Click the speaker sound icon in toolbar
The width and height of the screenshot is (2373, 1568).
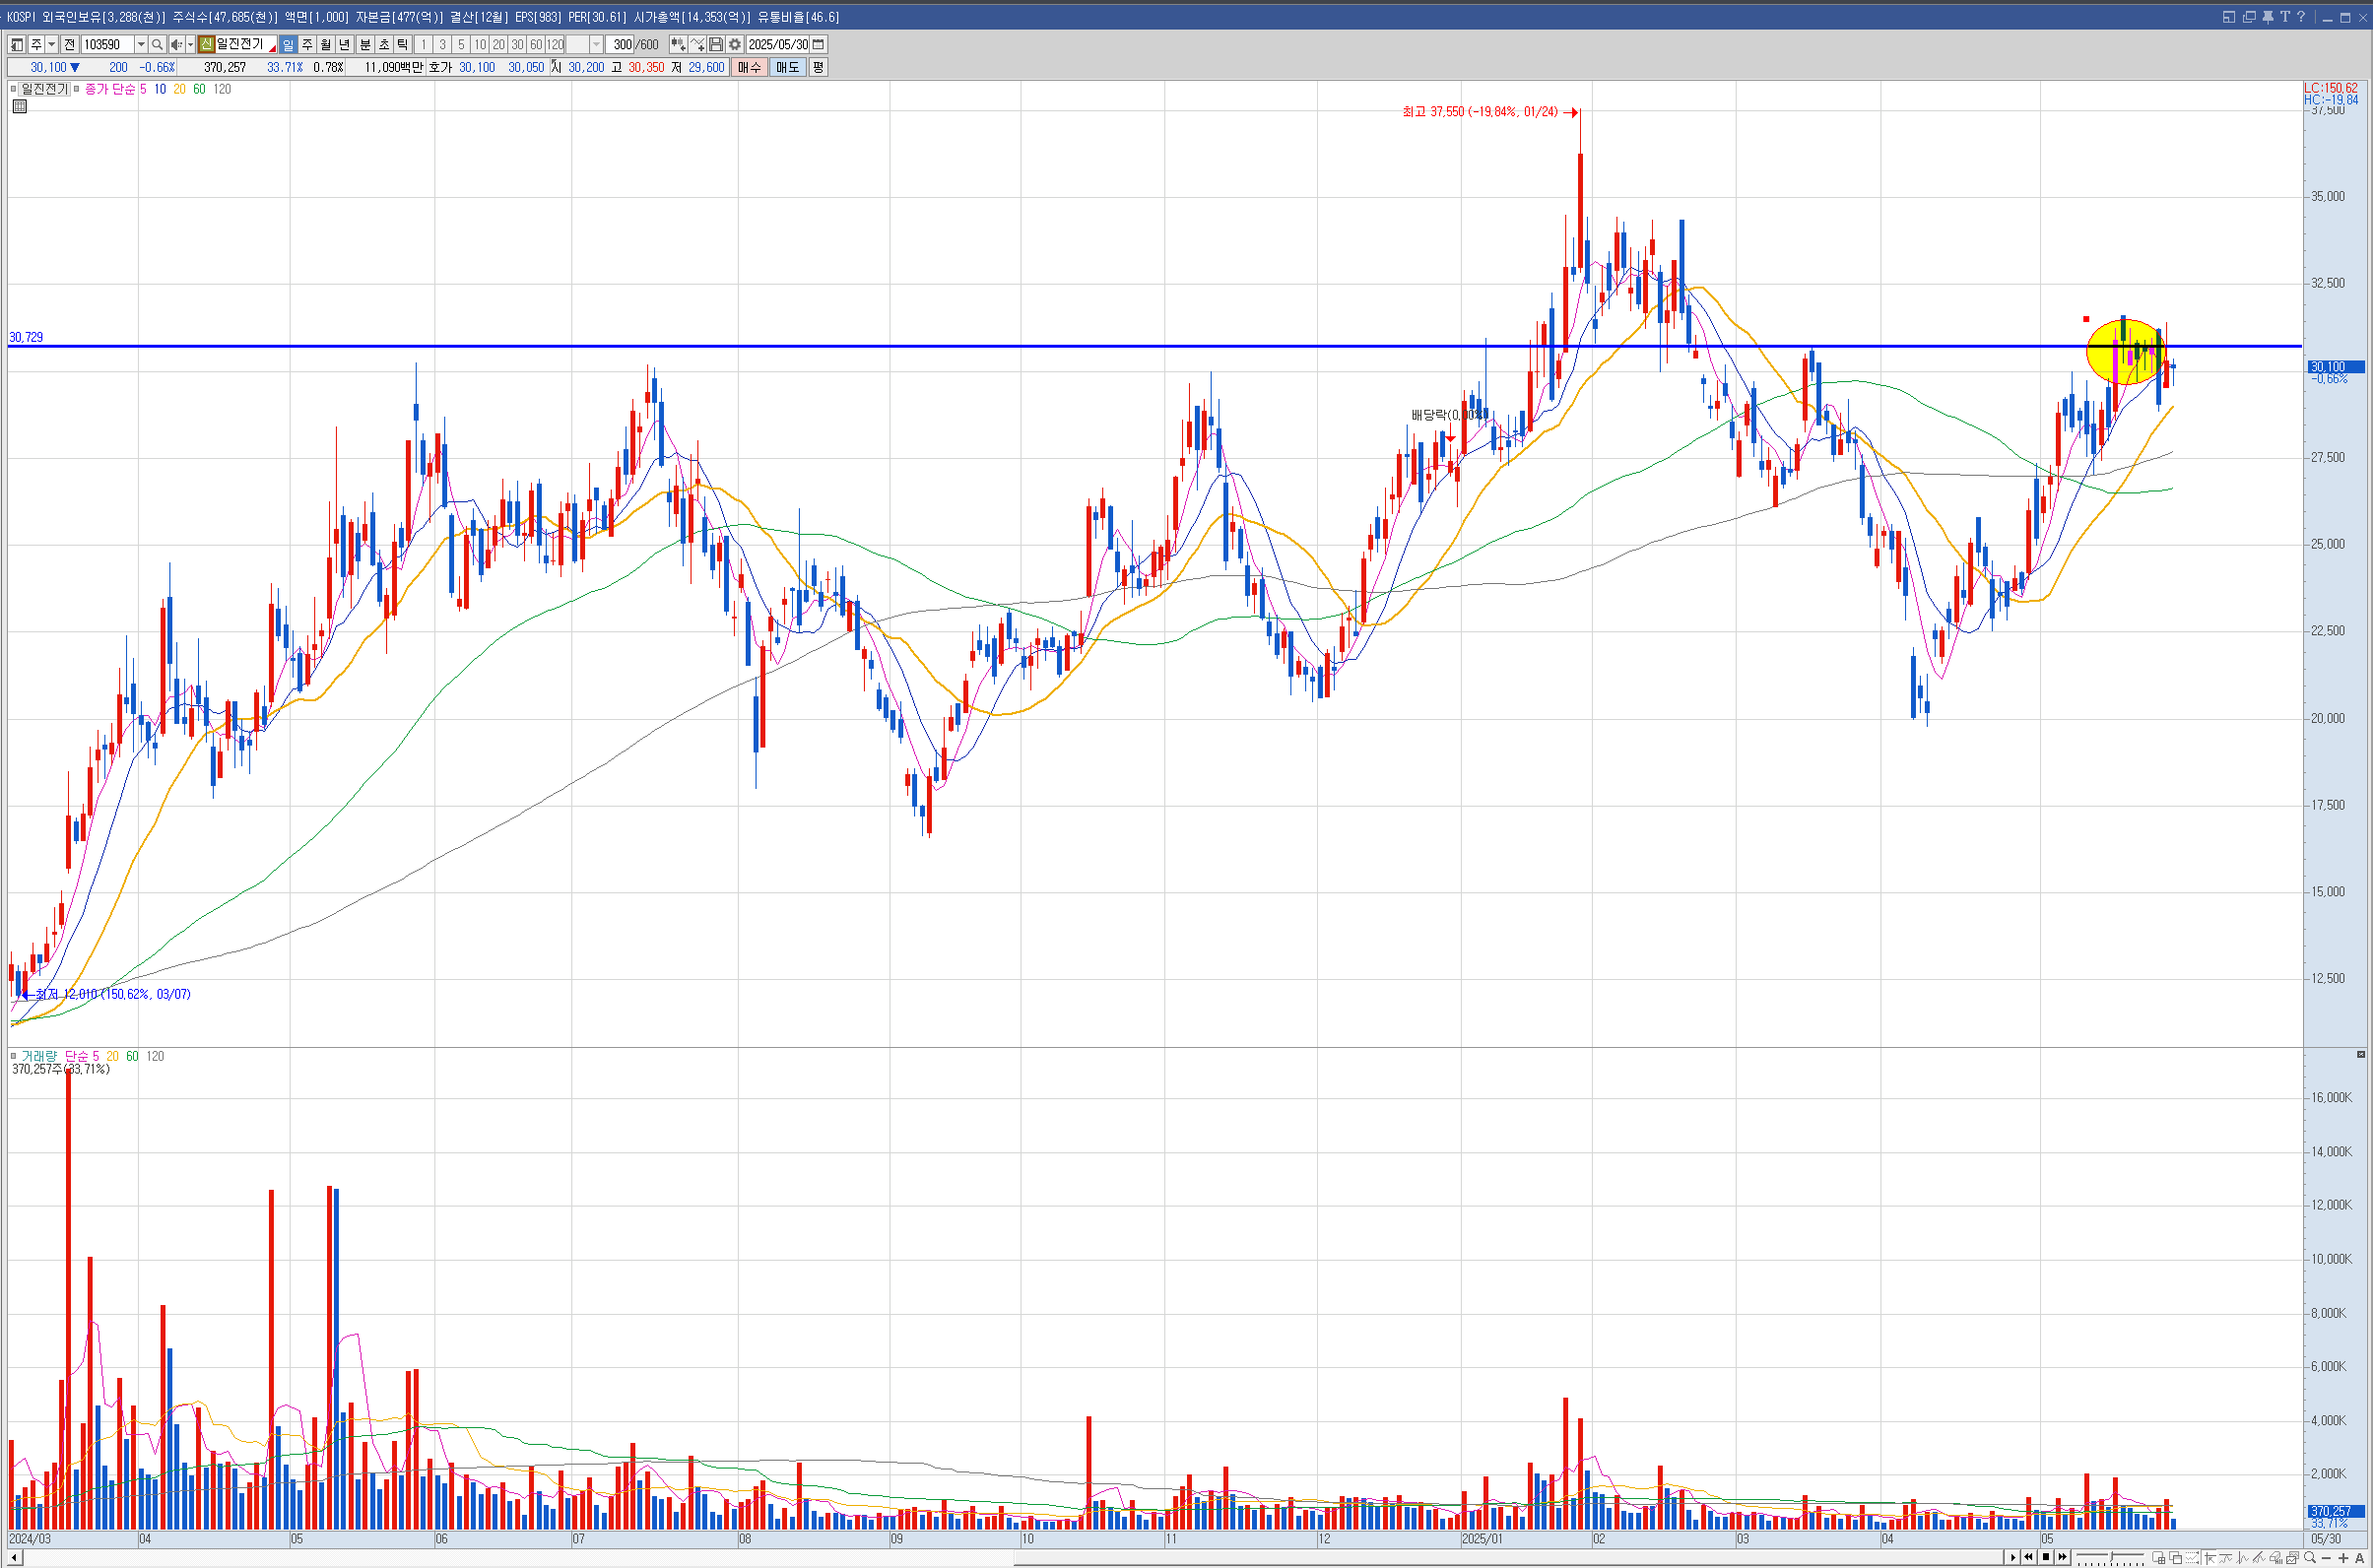coord(175,45)
